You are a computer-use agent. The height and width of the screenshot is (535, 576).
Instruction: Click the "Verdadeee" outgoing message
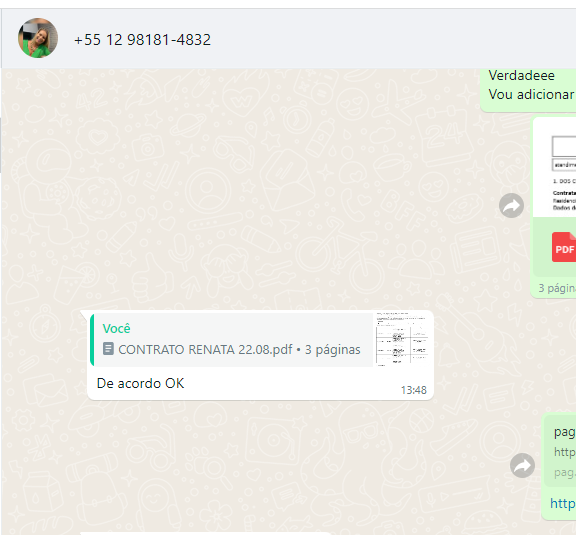tap(521, 75)
